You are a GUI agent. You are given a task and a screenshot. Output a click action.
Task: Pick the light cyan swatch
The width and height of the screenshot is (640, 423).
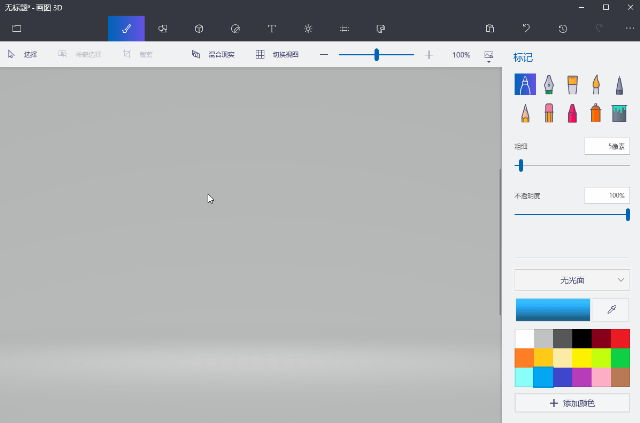pyautogui.click(x=524, y=377)
